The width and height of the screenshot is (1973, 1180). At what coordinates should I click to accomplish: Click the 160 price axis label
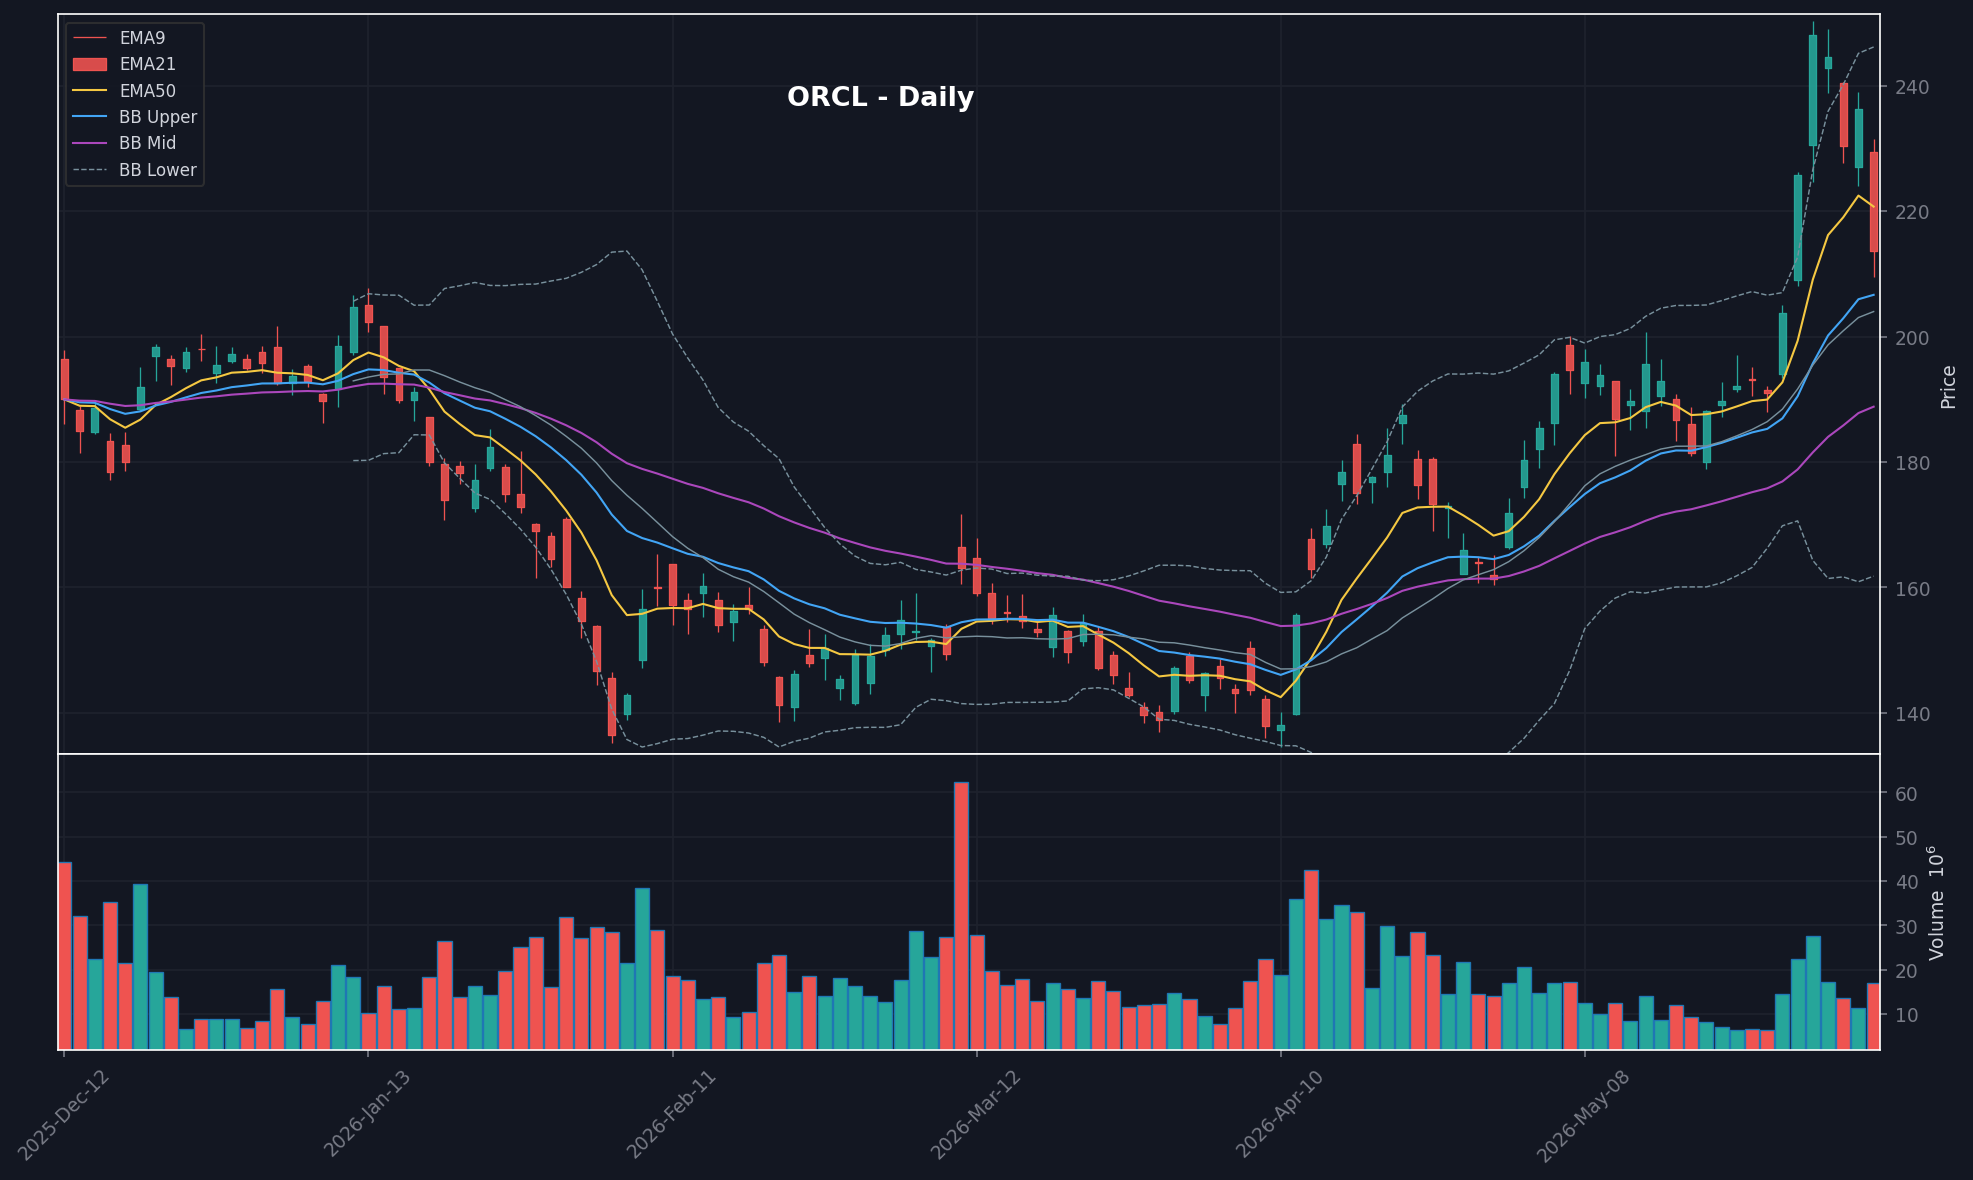pos(1912,589)
